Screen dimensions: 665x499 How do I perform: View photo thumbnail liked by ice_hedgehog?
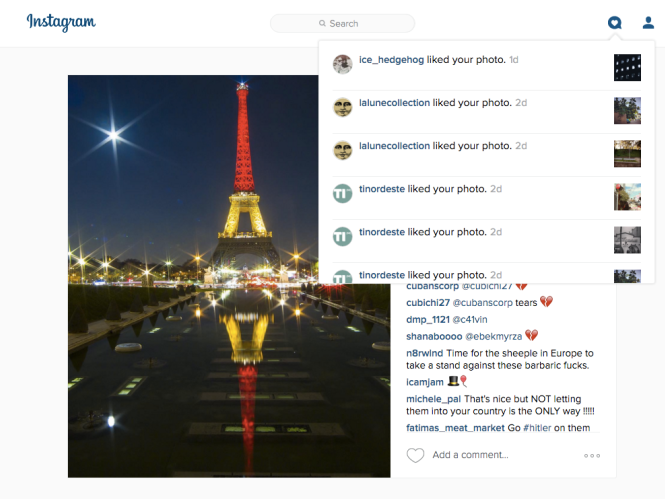point(627,67)
